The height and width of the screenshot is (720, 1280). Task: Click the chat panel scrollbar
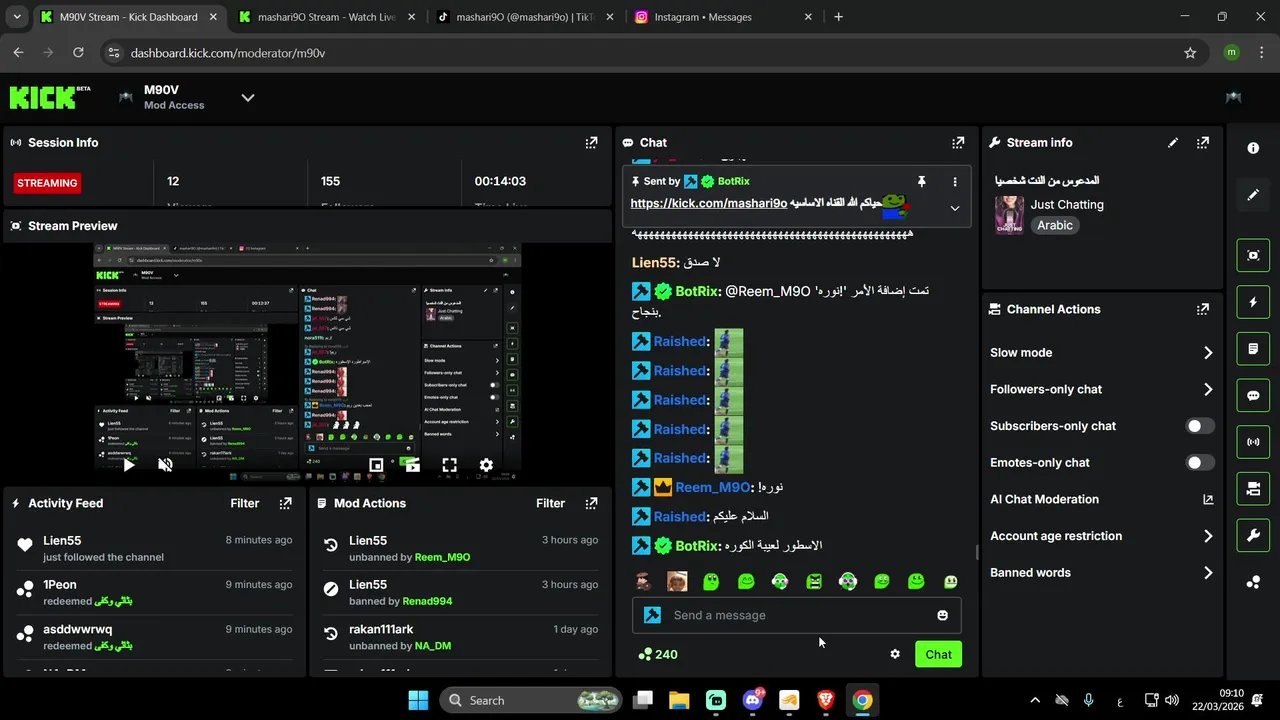pyautogui.click(x=976, y=552)
